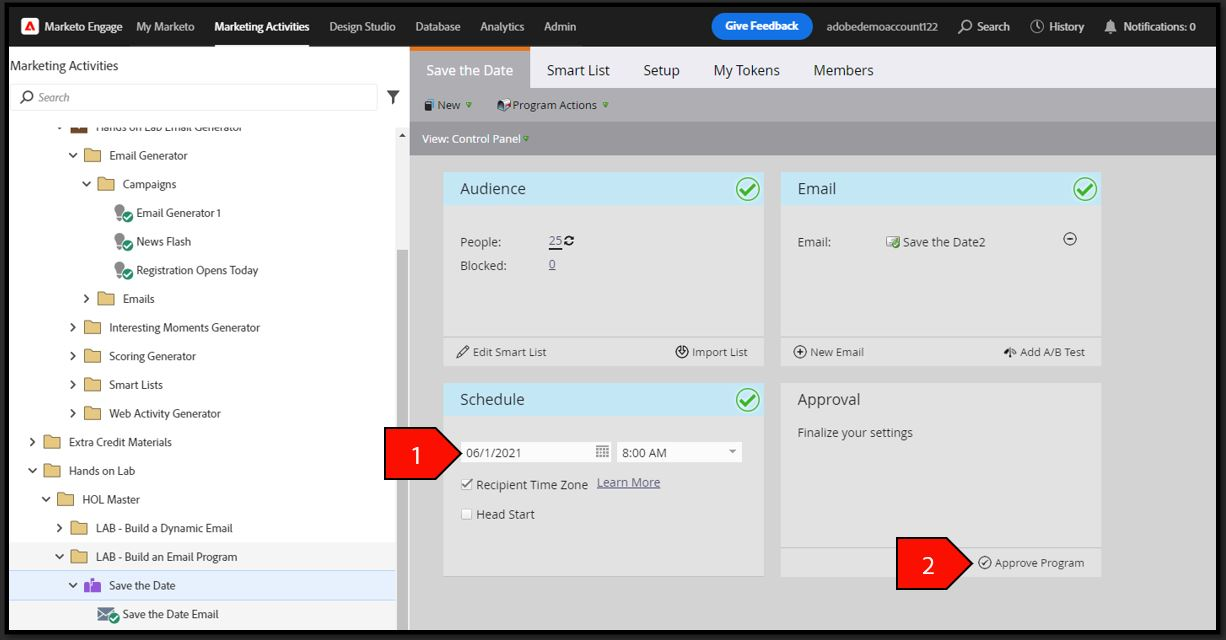Click the Email Generator 1 campaign icon
1226x640 pixels.
[123, 213]
